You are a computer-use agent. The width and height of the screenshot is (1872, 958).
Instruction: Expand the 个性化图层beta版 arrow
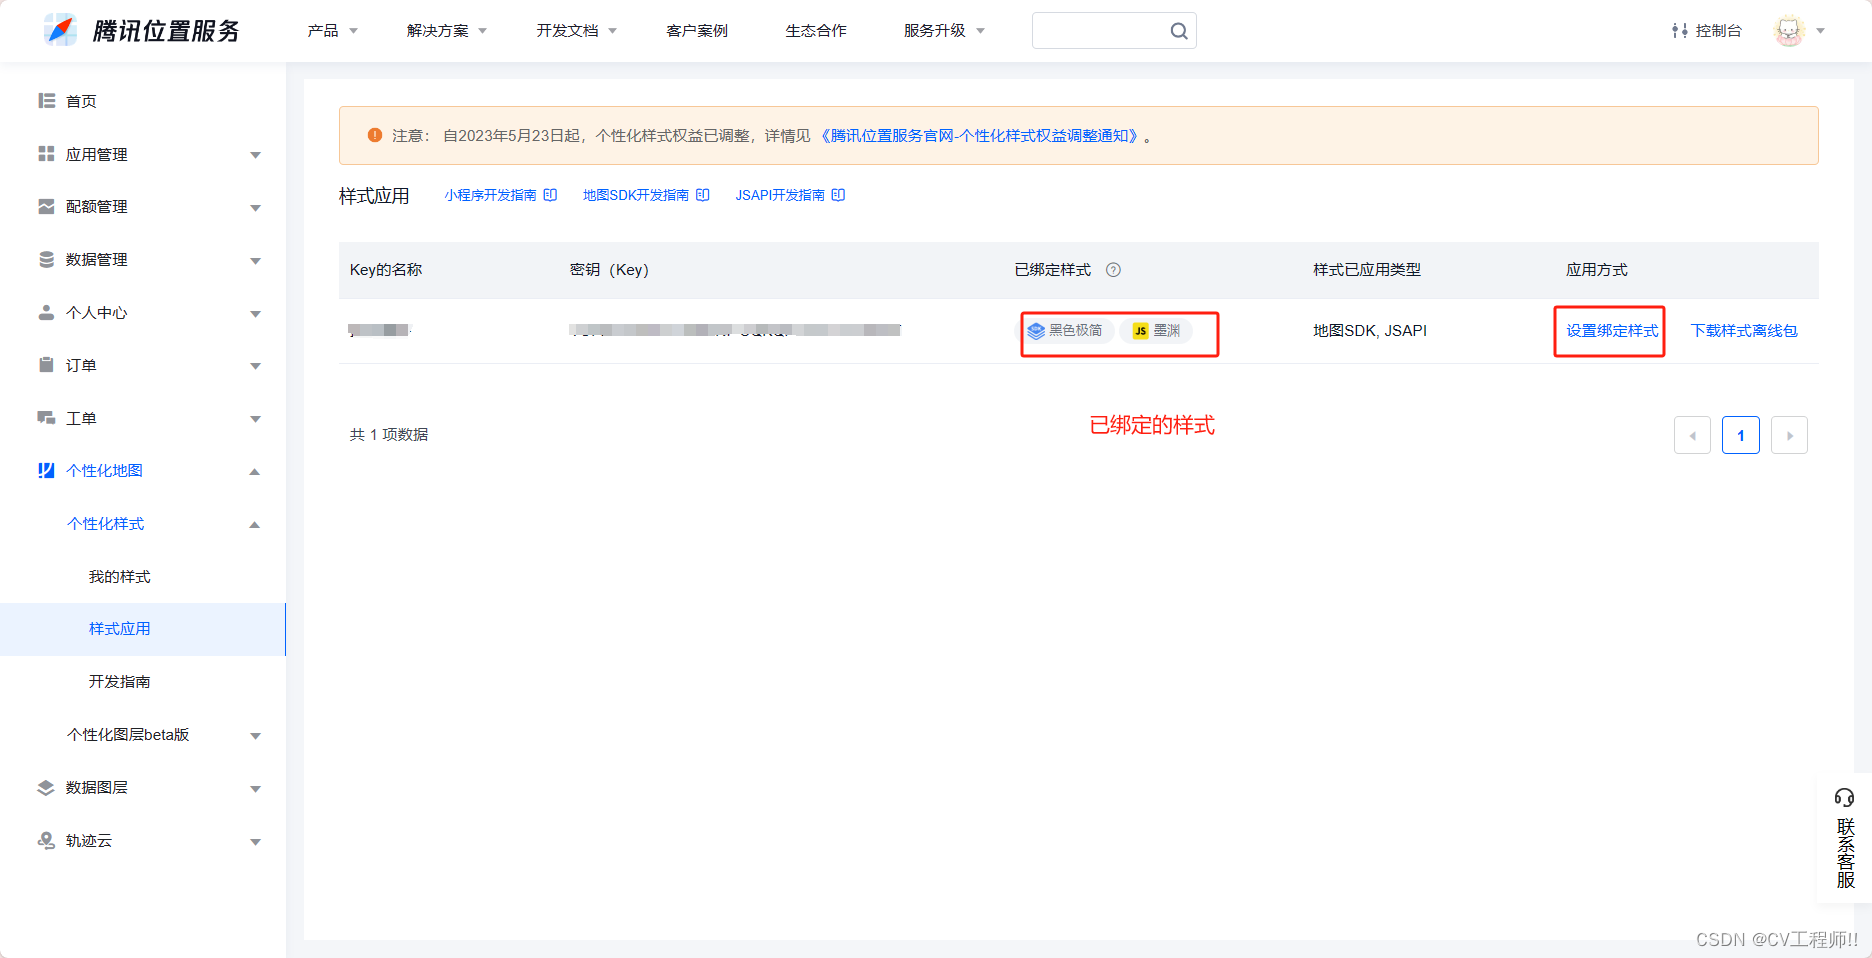[255, 736]
